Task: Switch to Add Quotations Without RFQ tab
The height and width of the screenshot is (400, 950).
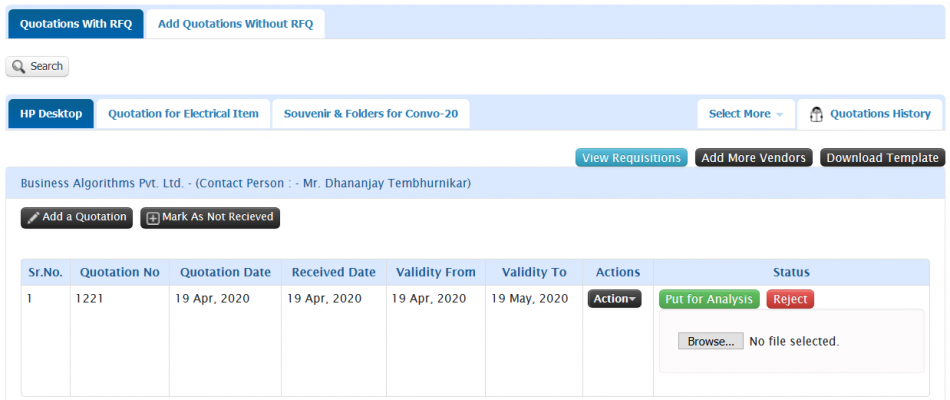Action: 236,24
